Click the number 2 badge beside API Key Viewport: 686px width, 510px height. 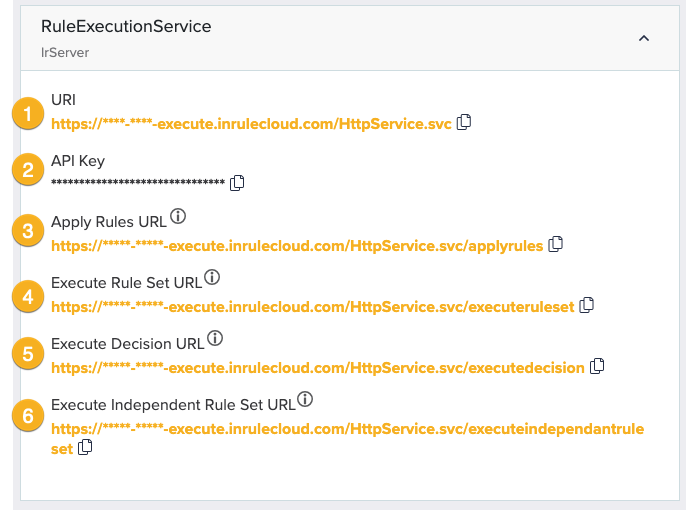pos(27,171)
